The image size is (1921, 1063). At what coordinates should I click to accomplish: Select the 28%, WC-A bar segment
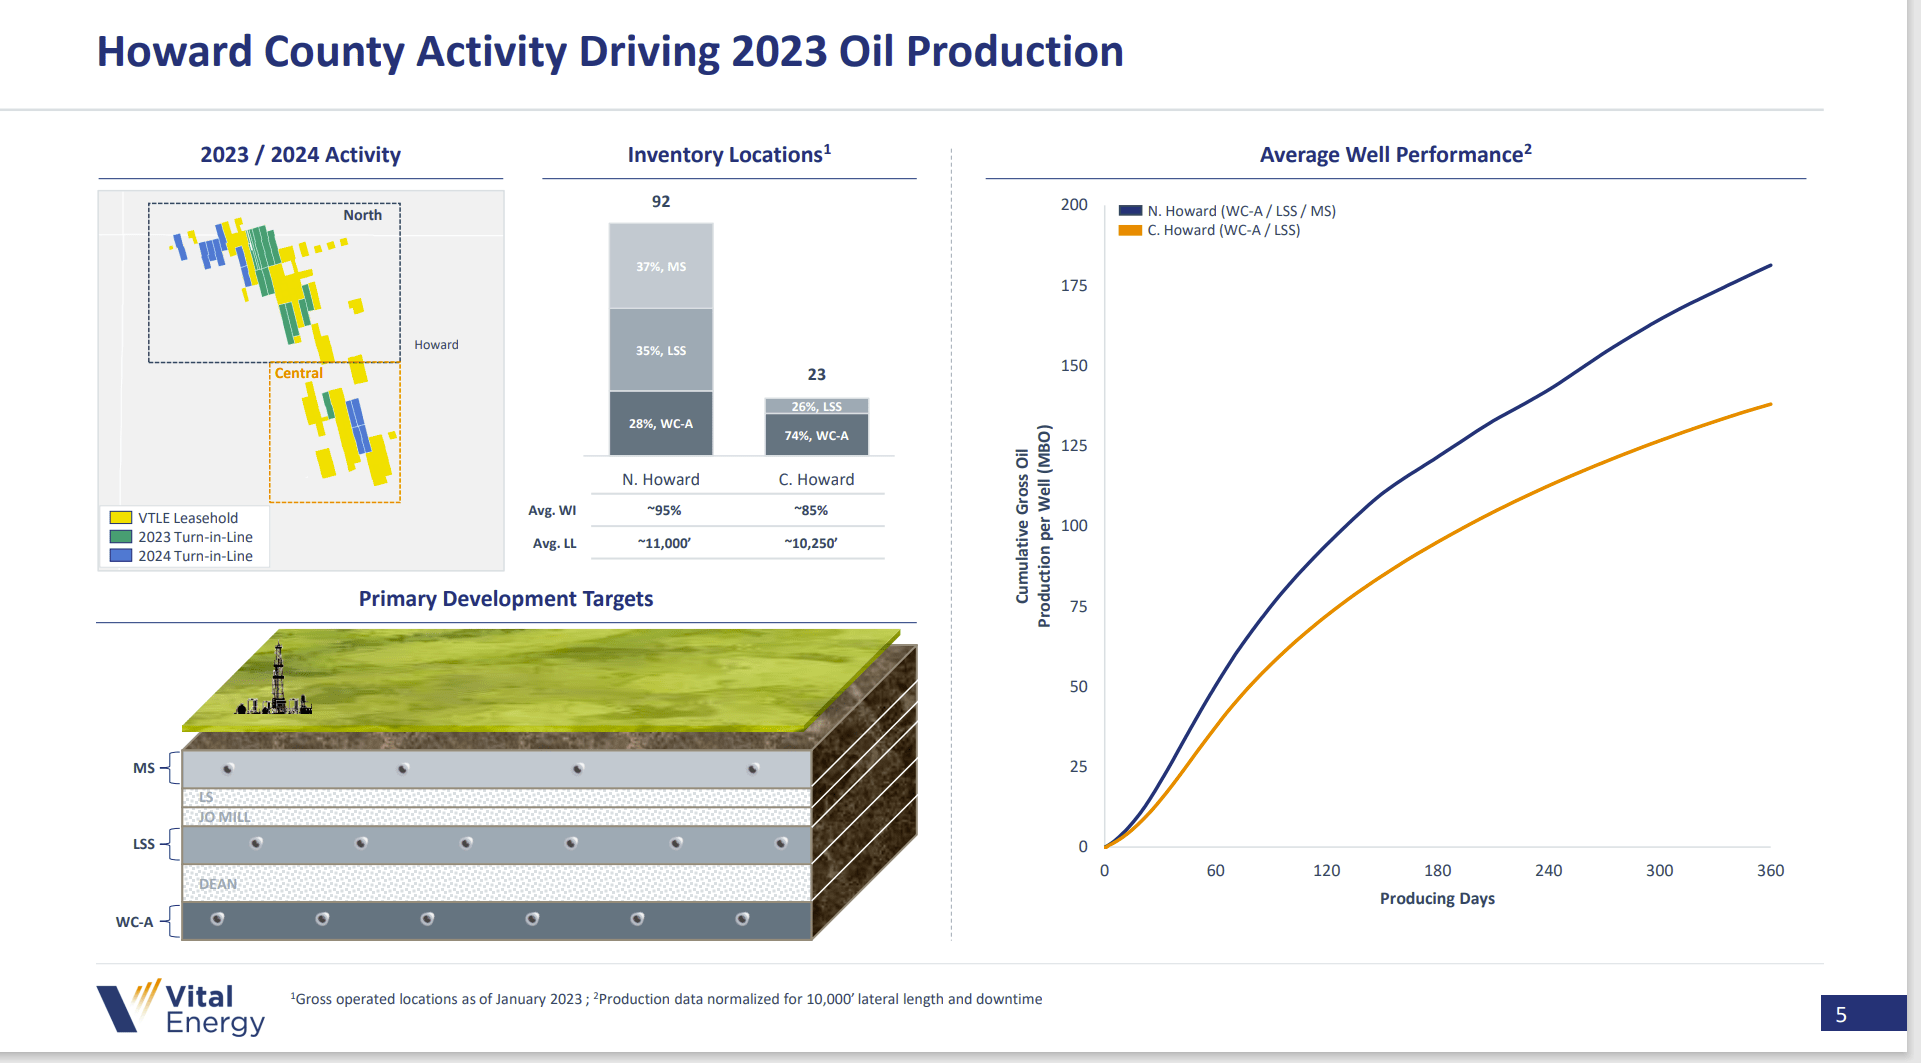tap(661, 424)
